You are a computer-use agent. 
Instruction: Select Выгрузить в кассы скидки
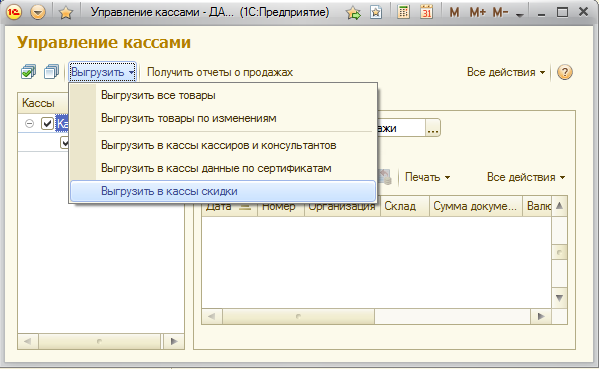(x=223, y=191)
